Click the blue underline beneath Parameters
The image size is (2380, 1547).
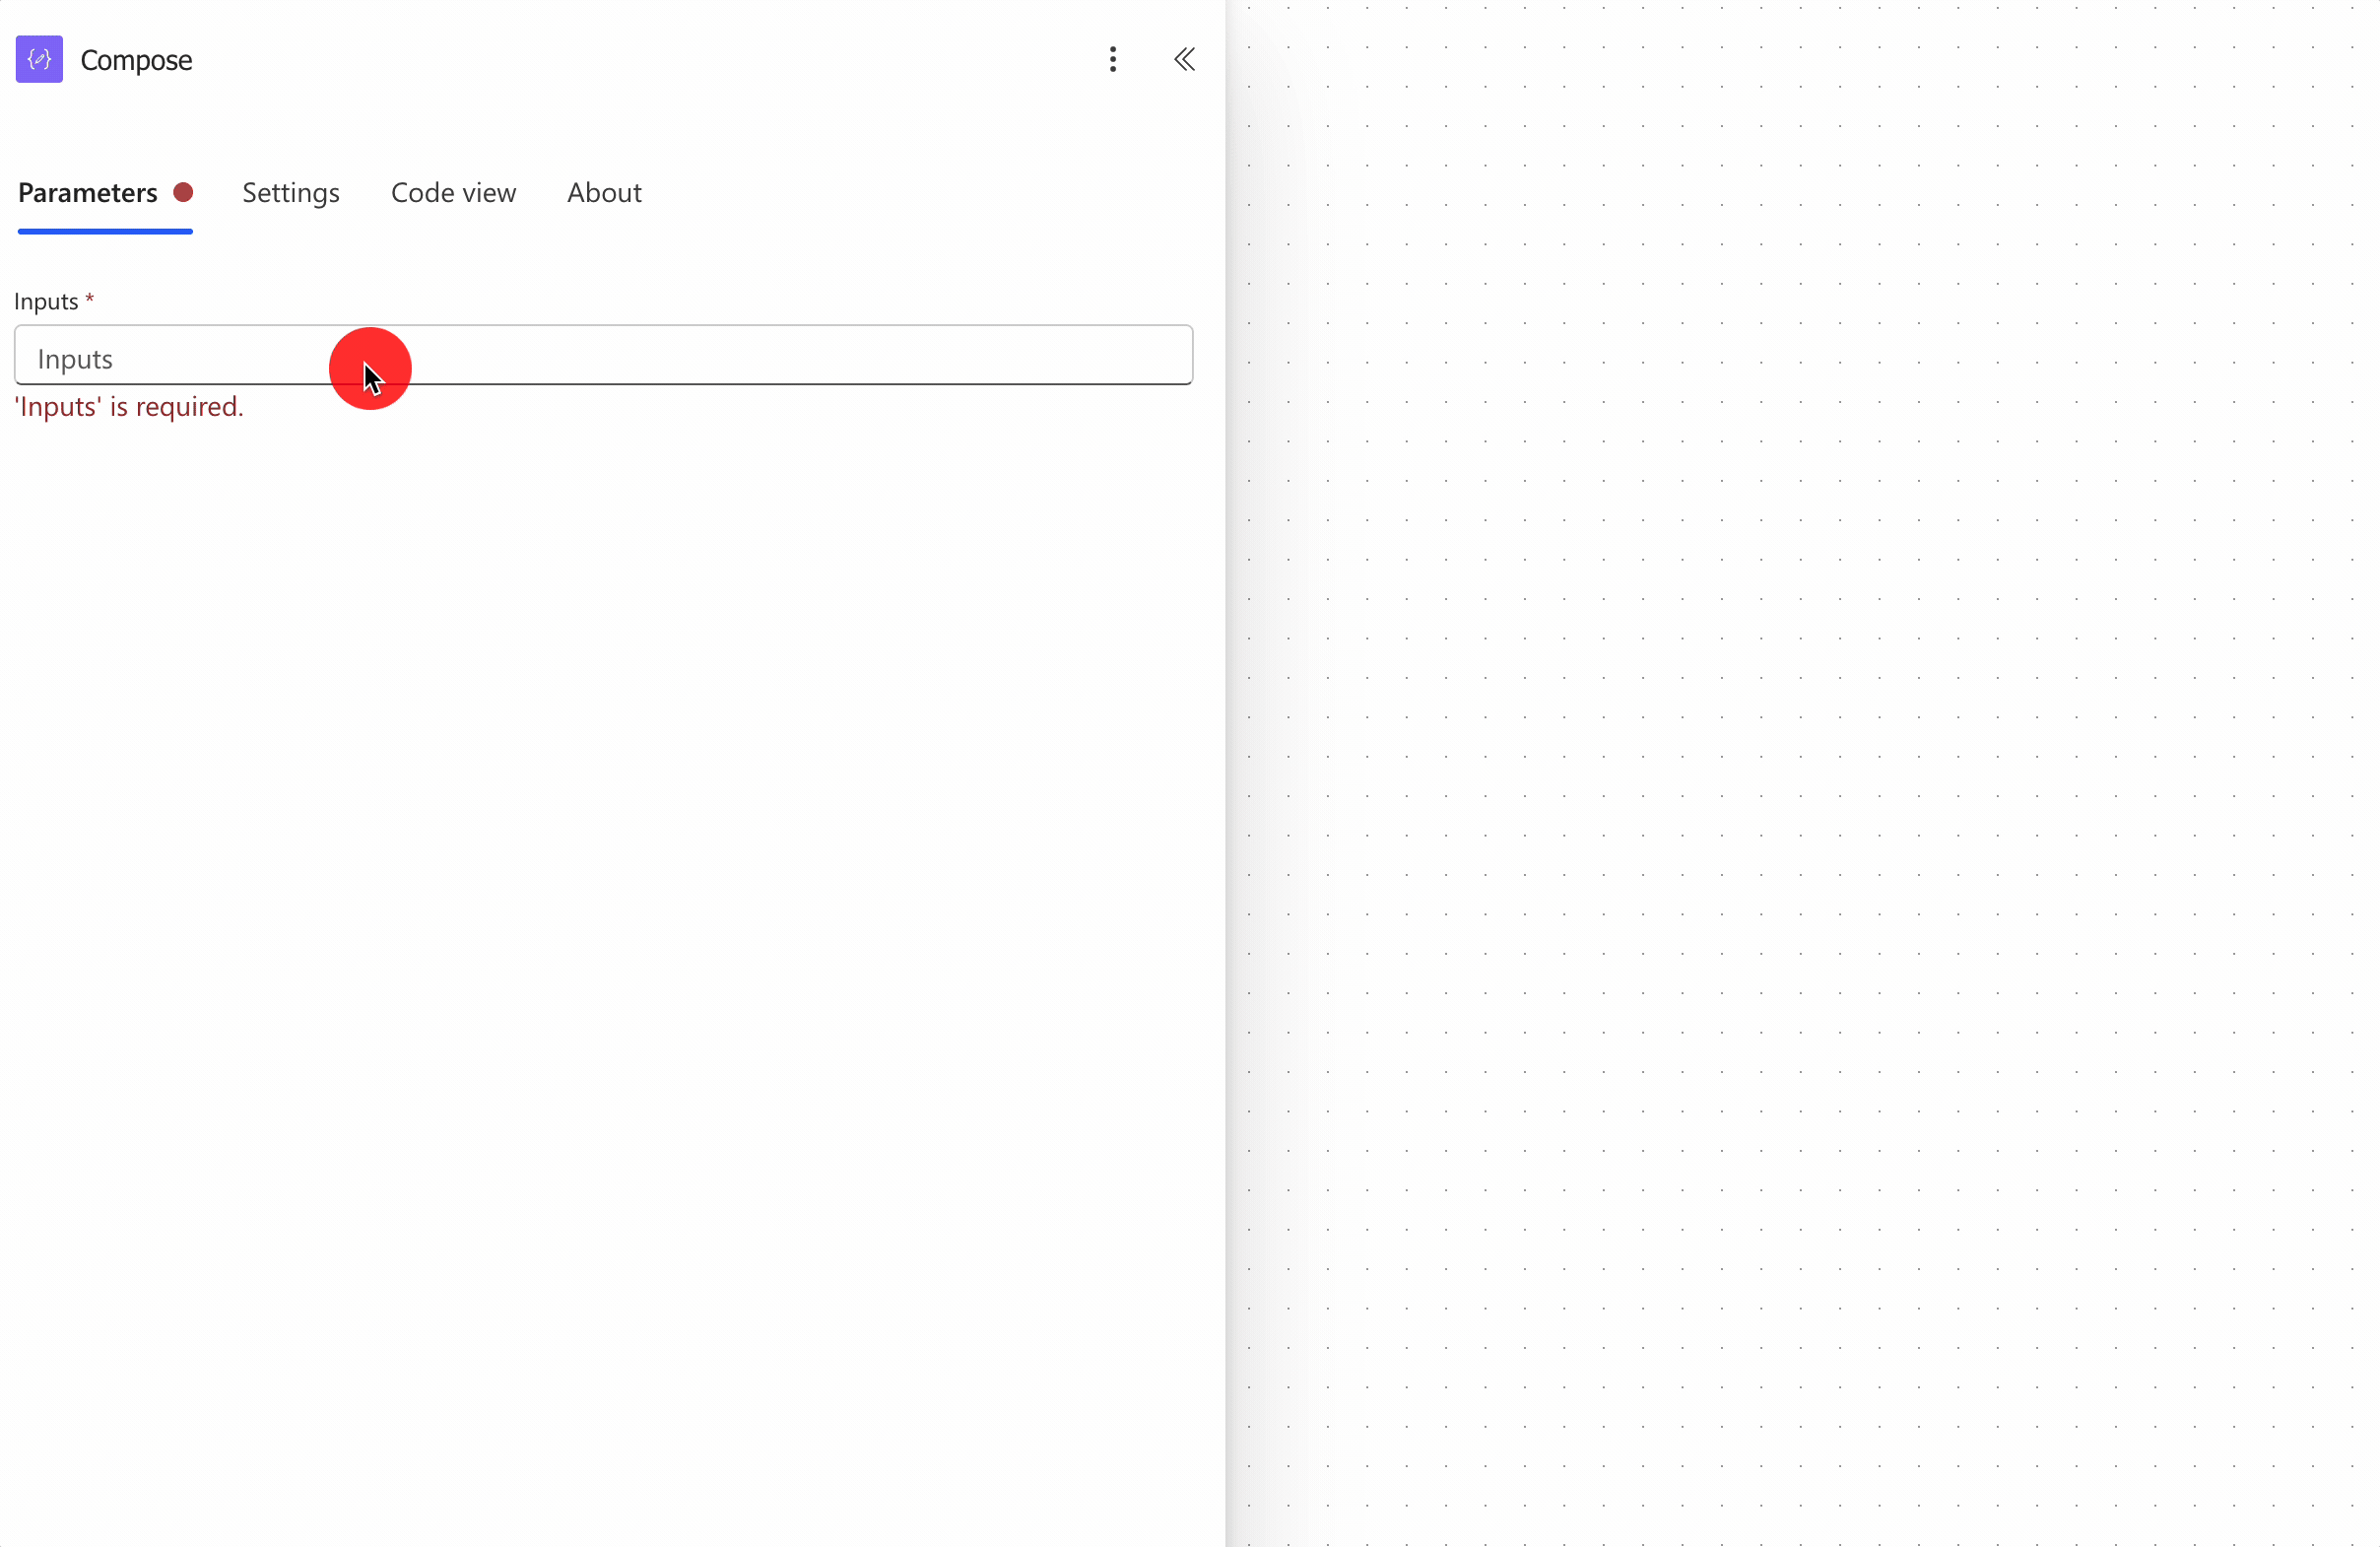point(105,231)
